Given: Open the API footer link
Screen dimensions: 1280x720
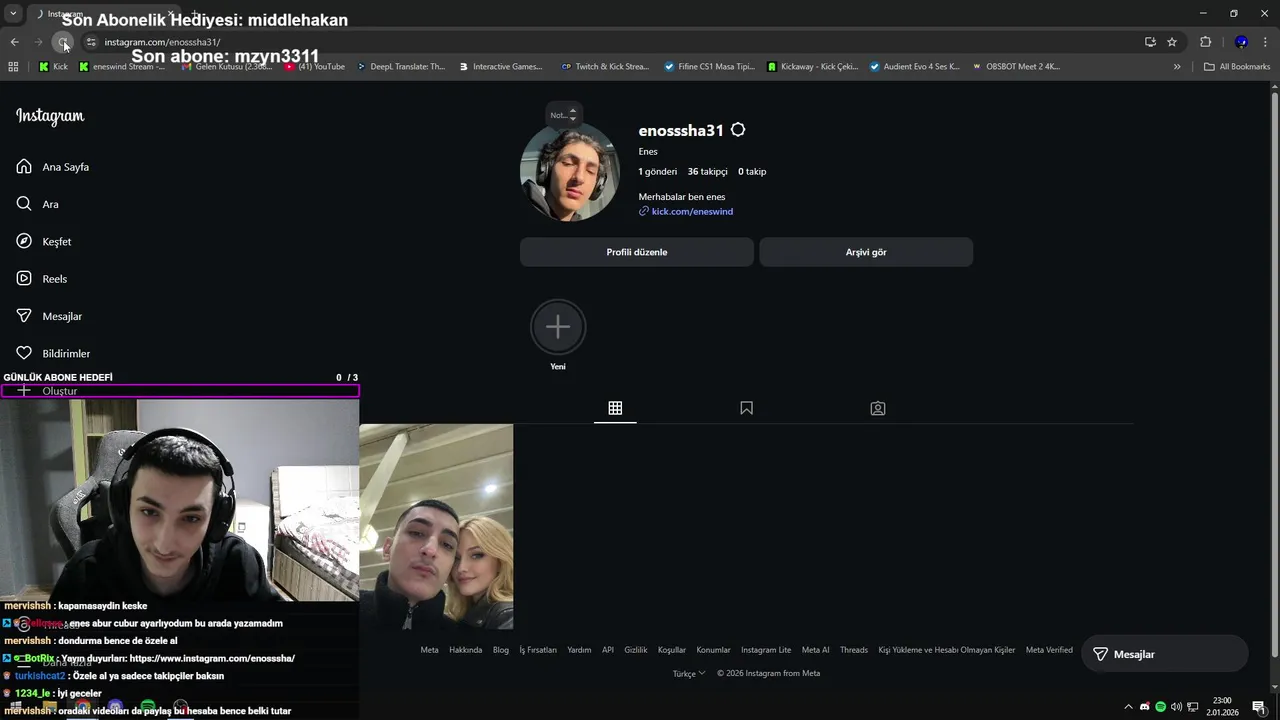Looking at the screenshot, I should 608,650.
